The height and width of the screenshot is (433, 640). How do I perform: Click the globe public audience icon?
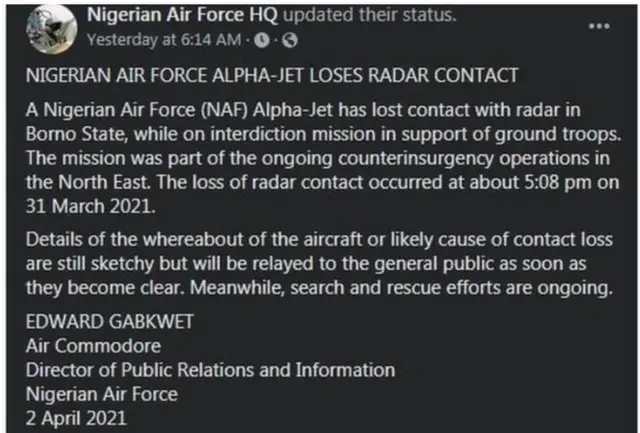[287, 40]
